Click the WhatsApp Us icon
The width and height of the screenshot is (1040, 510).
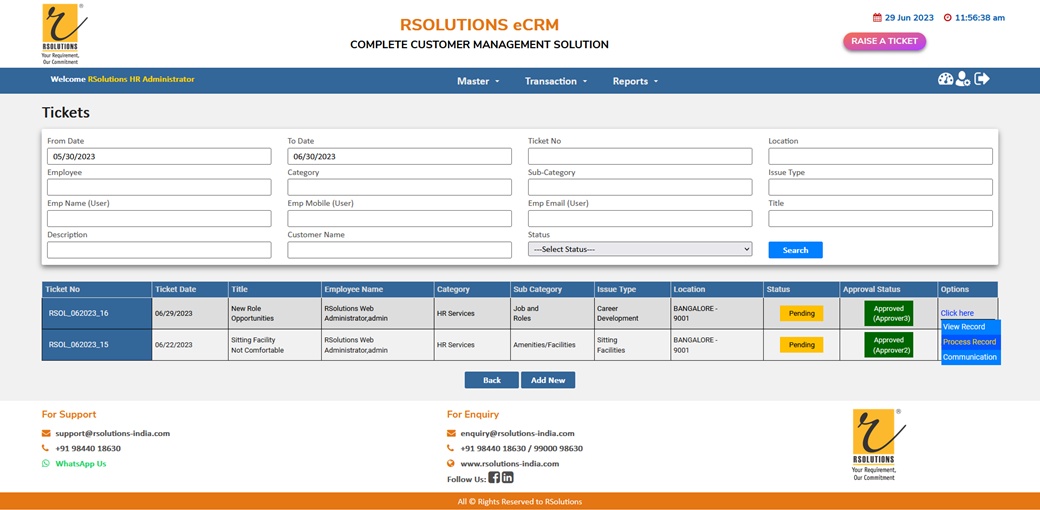coord(46,464)
